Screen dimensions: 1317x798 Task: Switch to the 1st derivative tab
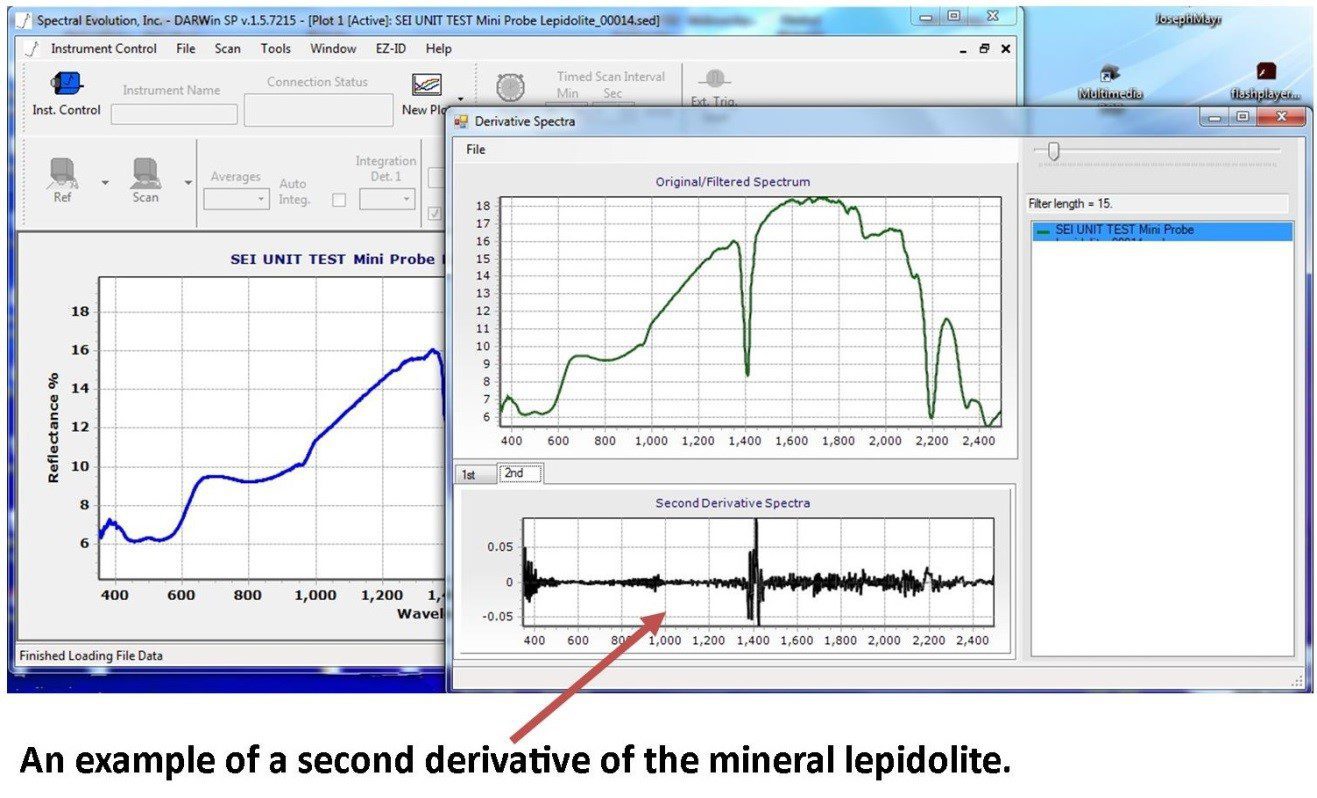[471, 474]
